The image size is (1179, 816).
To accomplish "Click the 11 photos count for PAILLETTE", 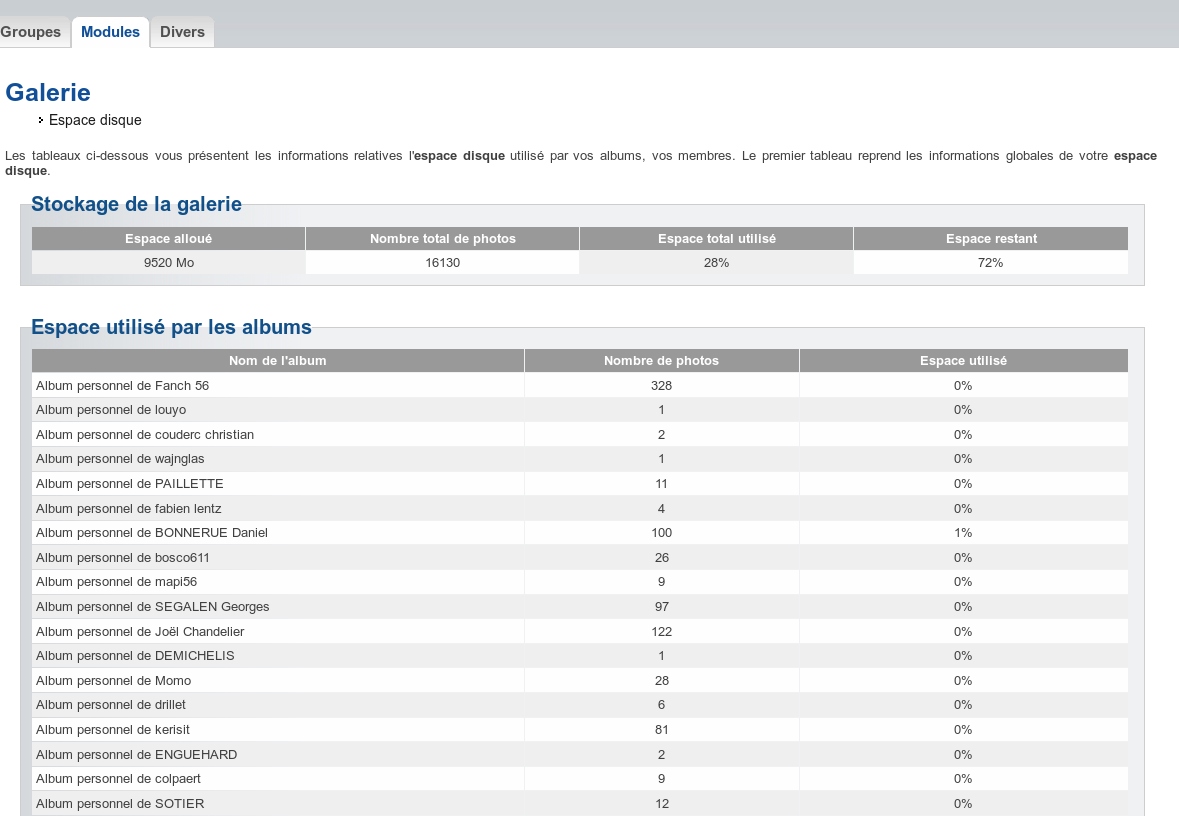I will click(x=662, y=484).
